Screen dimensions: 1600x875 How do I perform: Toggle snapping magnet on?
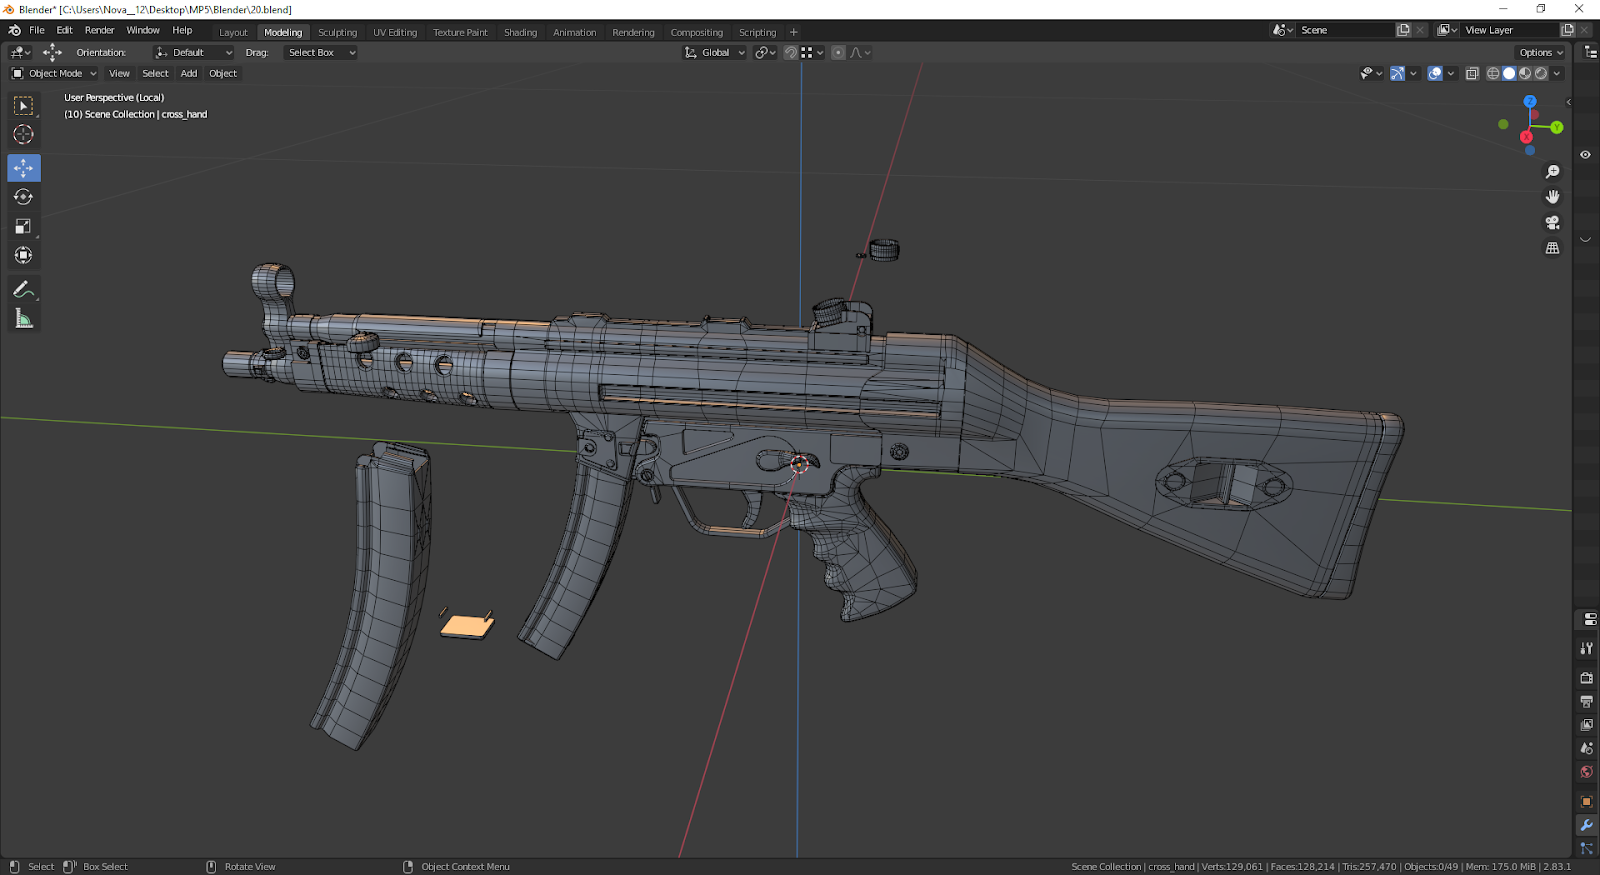(x=791, y=53)
